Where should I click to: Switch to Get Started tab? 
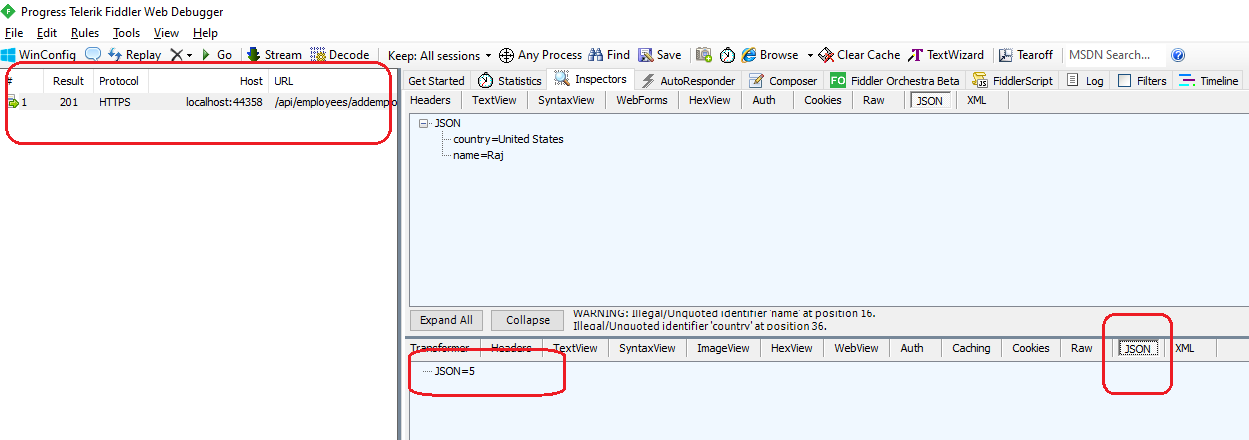tap(436, 81)
